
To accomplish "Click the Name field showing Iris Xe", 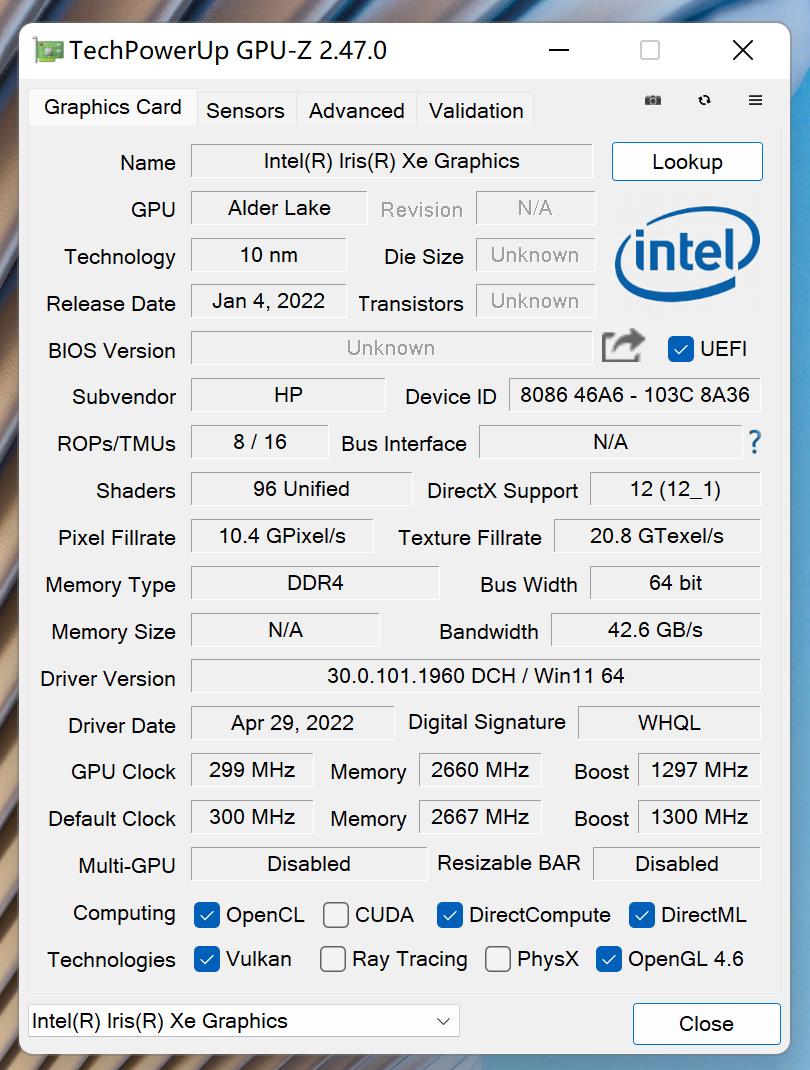I will [x=391, y=161].
